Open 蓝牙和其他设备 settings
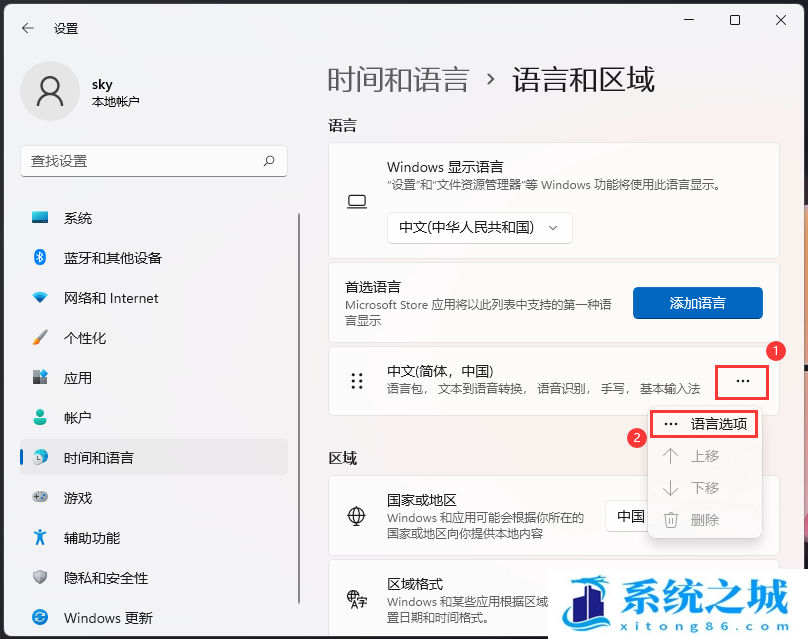The width and height of the screenshot is (808, 639). 154,257
